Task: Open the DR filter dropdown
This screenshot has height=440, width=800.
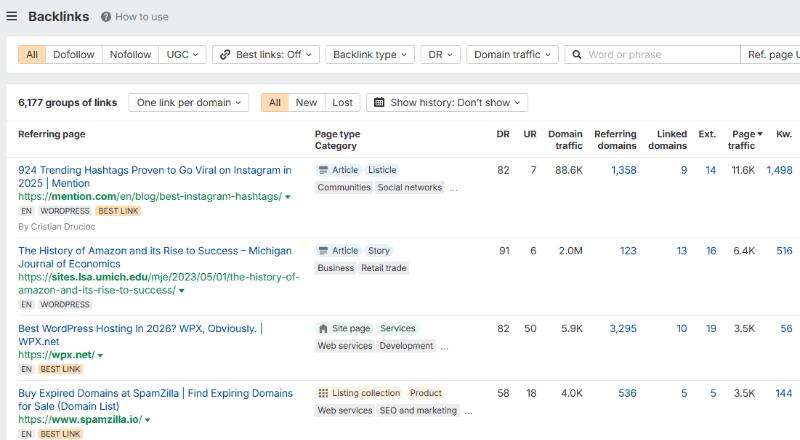Action: click(x=440, y=55)
